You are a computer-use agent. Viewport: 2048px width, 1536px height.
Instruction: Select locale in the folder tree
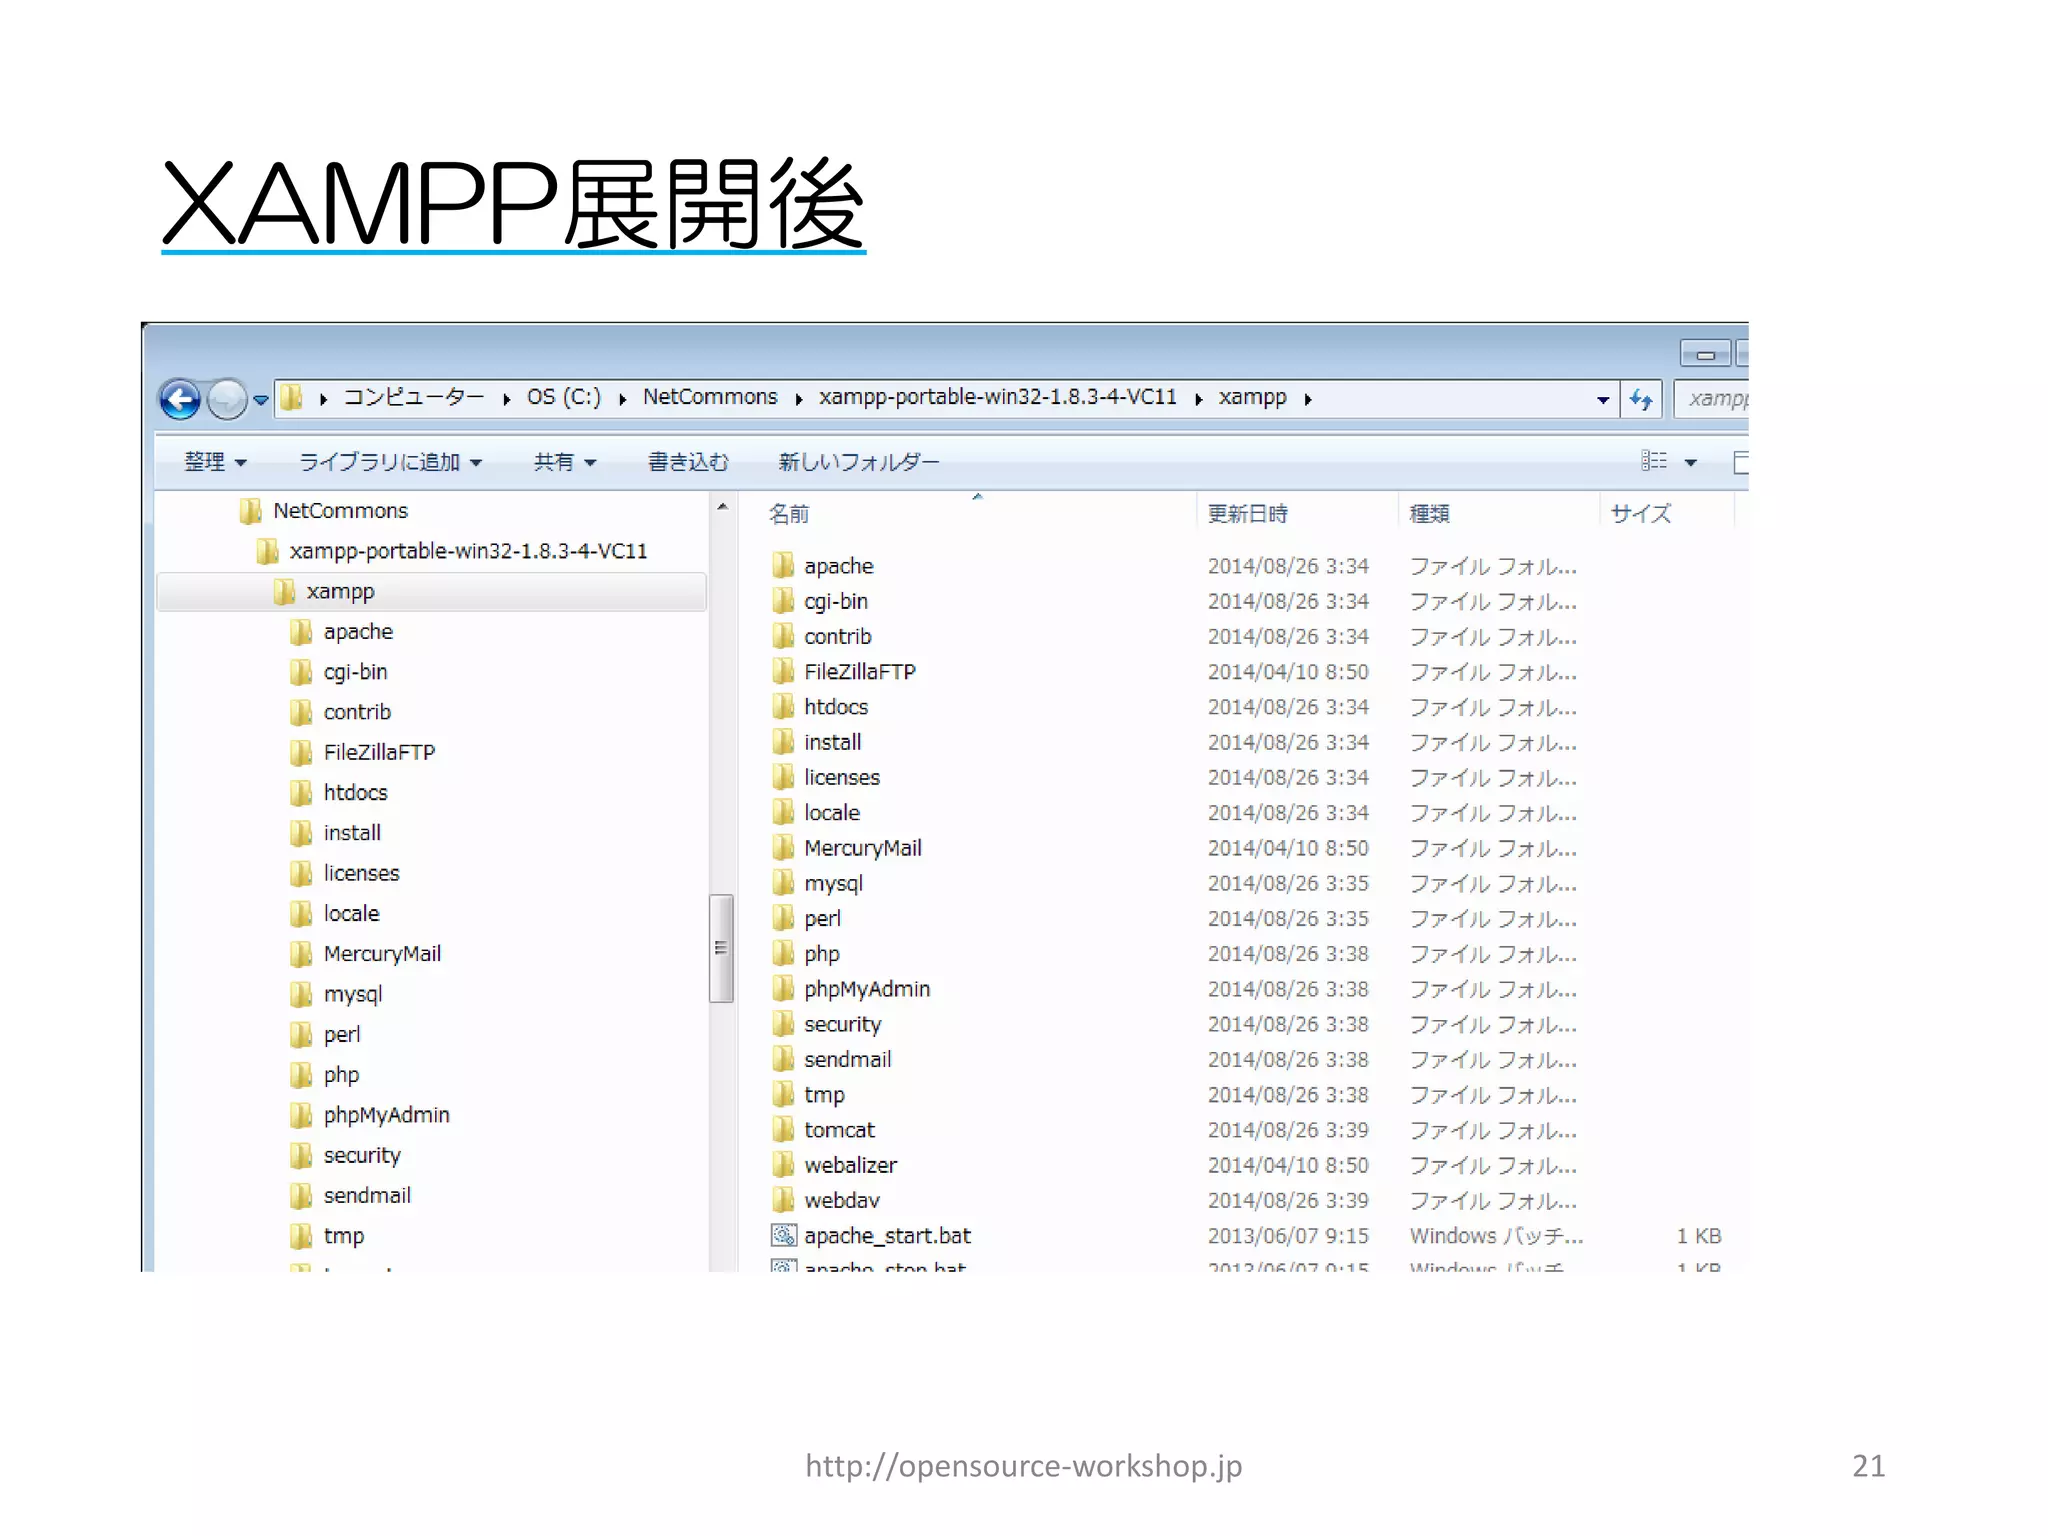(351, 914)
